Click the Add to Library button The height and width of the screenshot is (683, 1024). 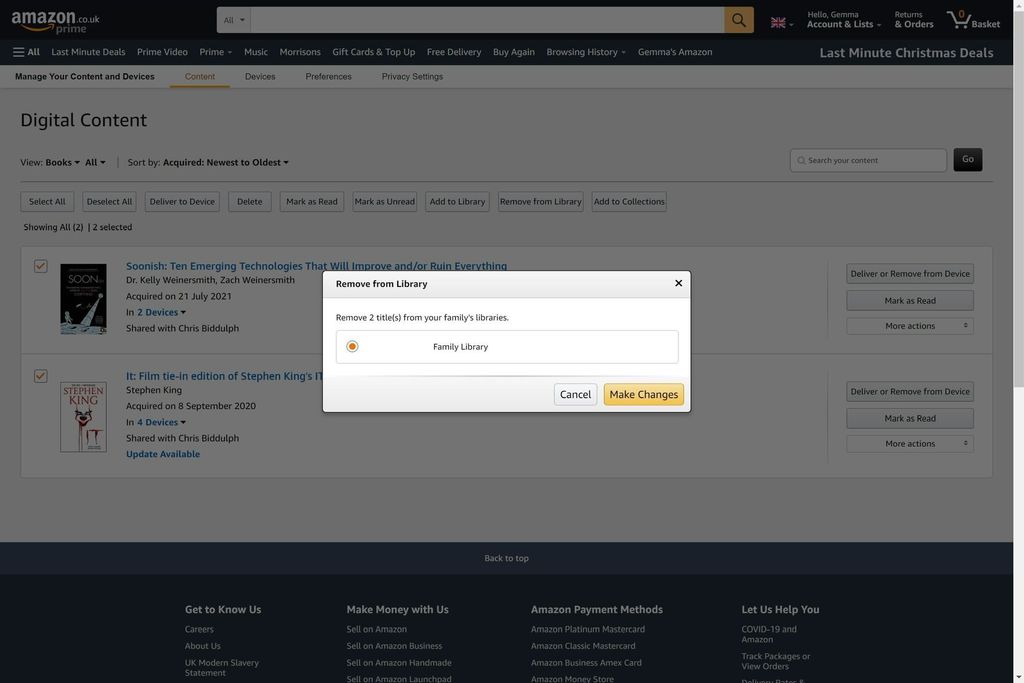457,201
